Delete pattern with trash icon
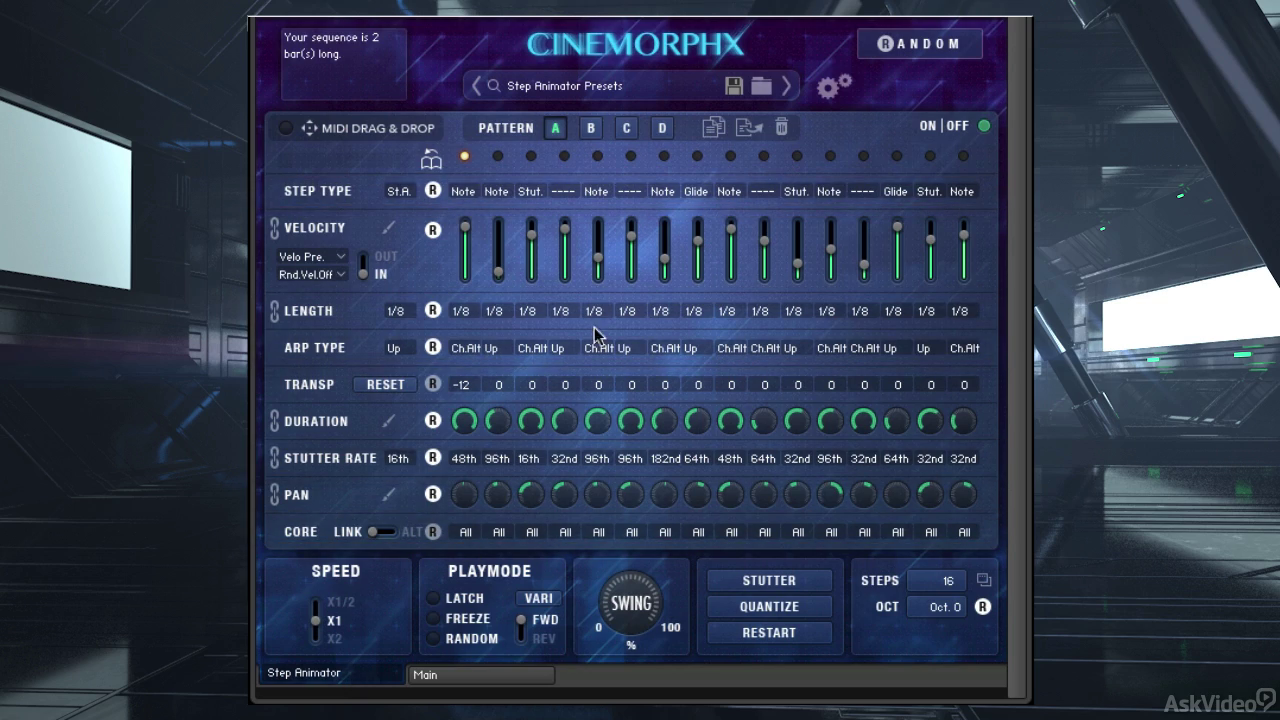The width and height of the screenshot is (1280, 720). click(x=782, y=127)
